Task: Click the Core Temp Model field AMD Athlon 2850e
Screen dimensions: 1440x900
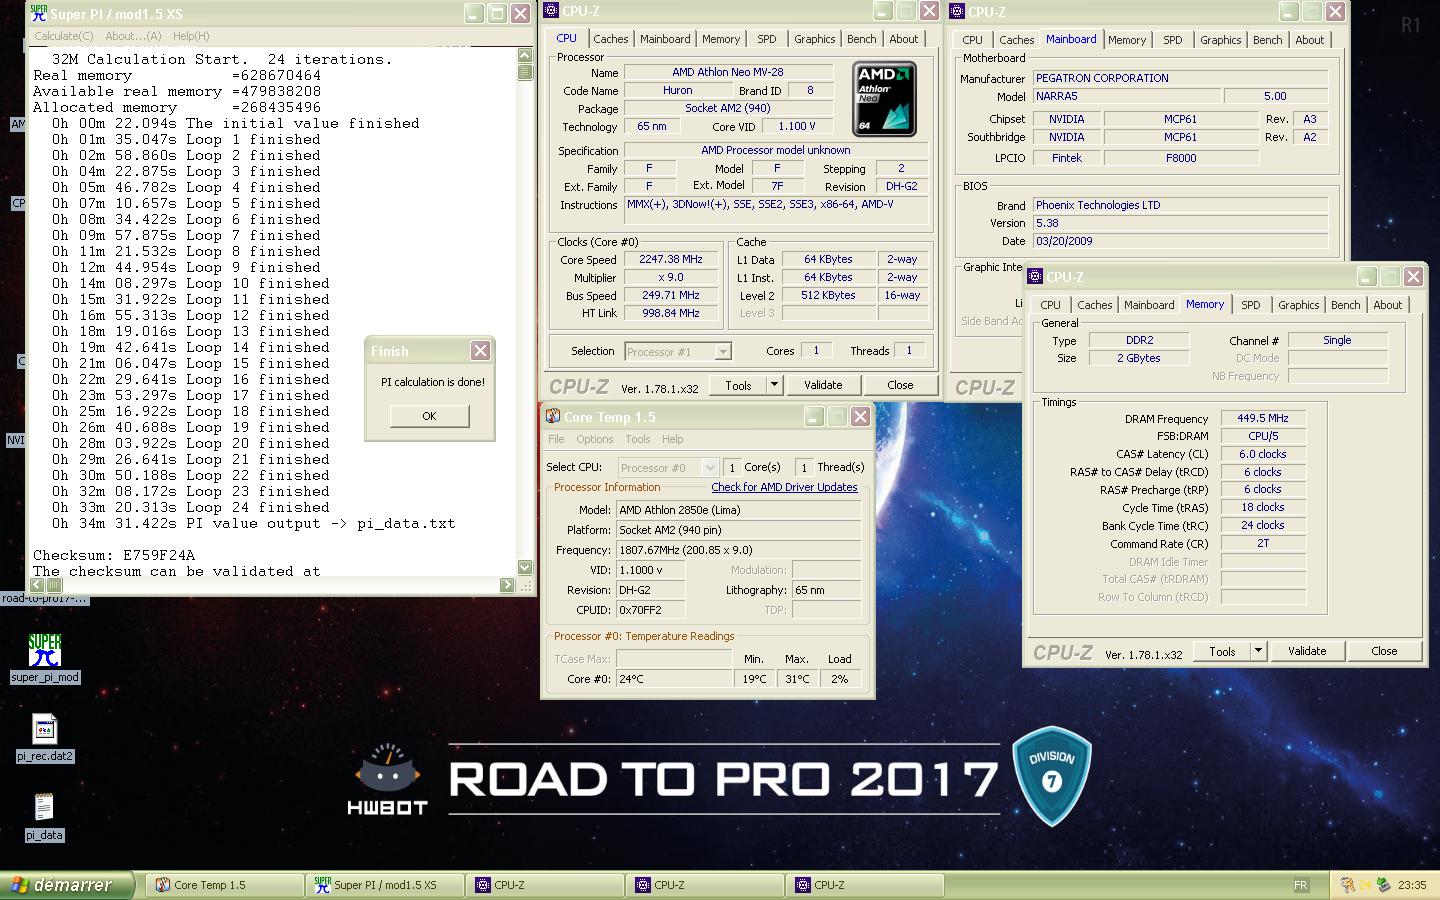Action: 738,510
